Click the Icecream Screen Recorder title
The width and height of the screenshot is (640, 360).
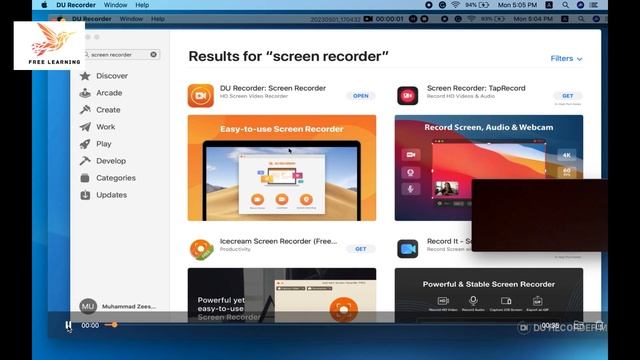pos(278,241)
